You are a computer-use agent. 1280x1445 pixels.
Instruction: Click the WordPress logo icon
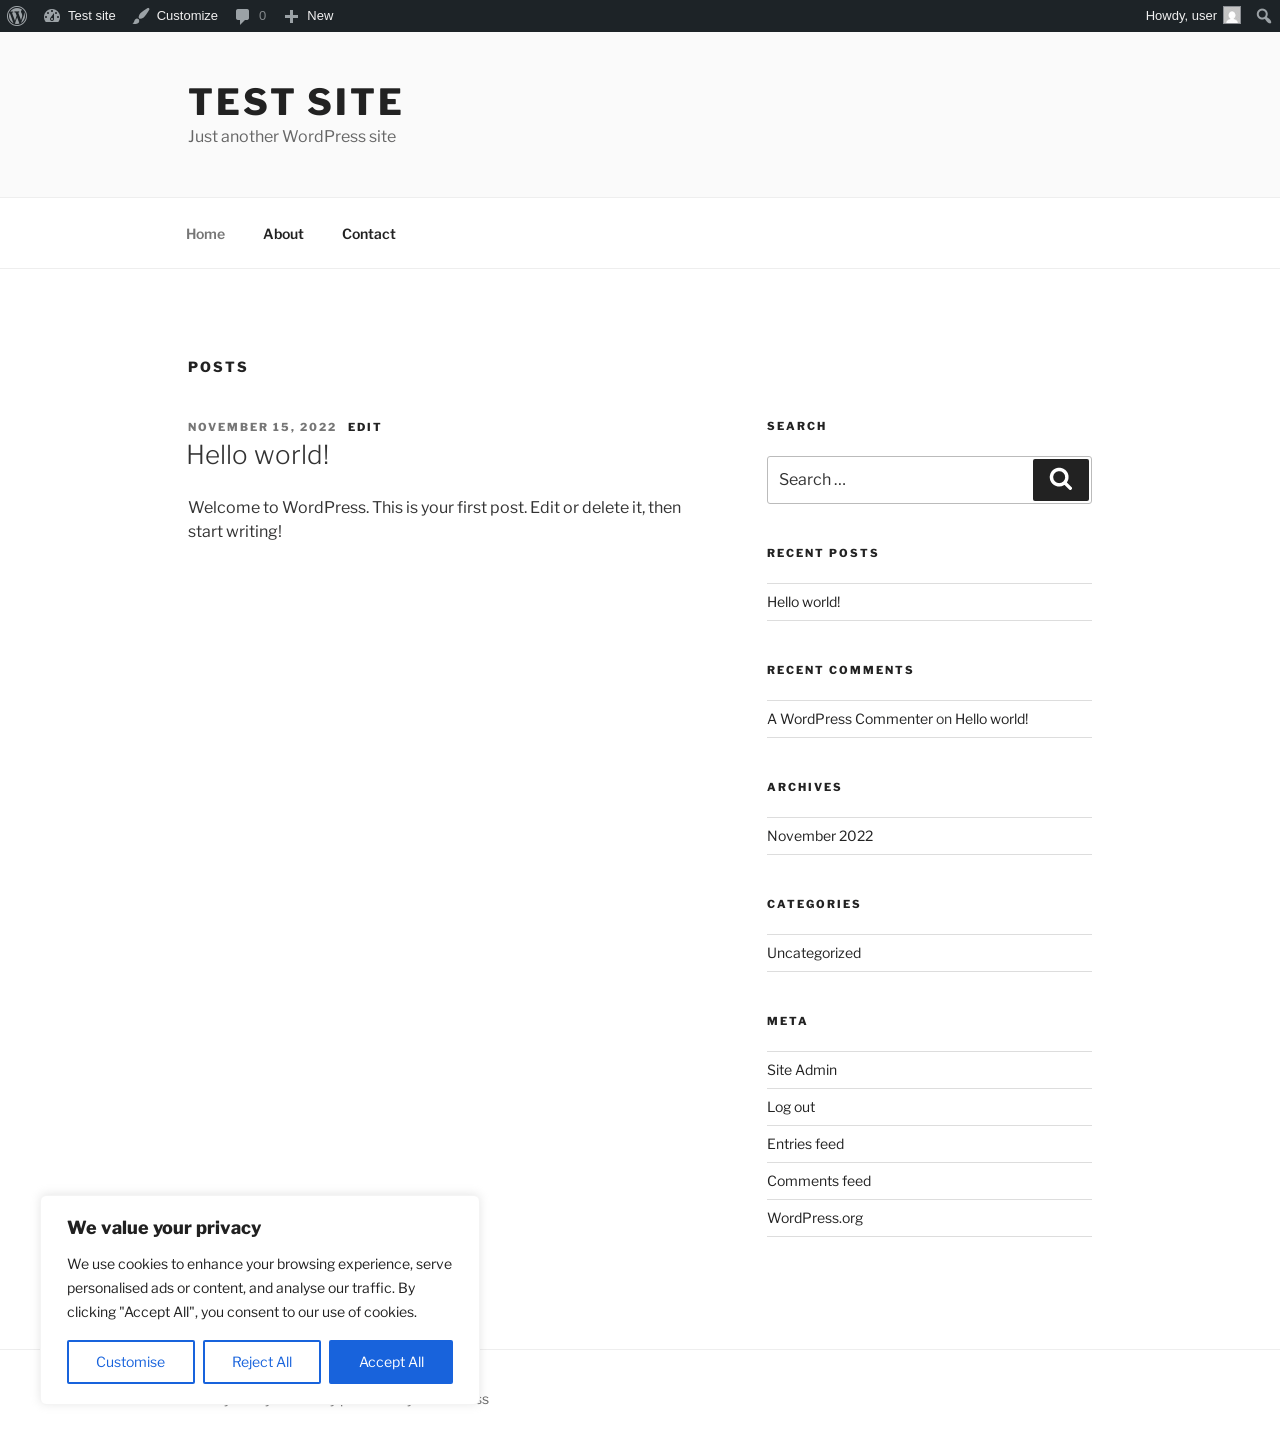[x=17, y=16]
